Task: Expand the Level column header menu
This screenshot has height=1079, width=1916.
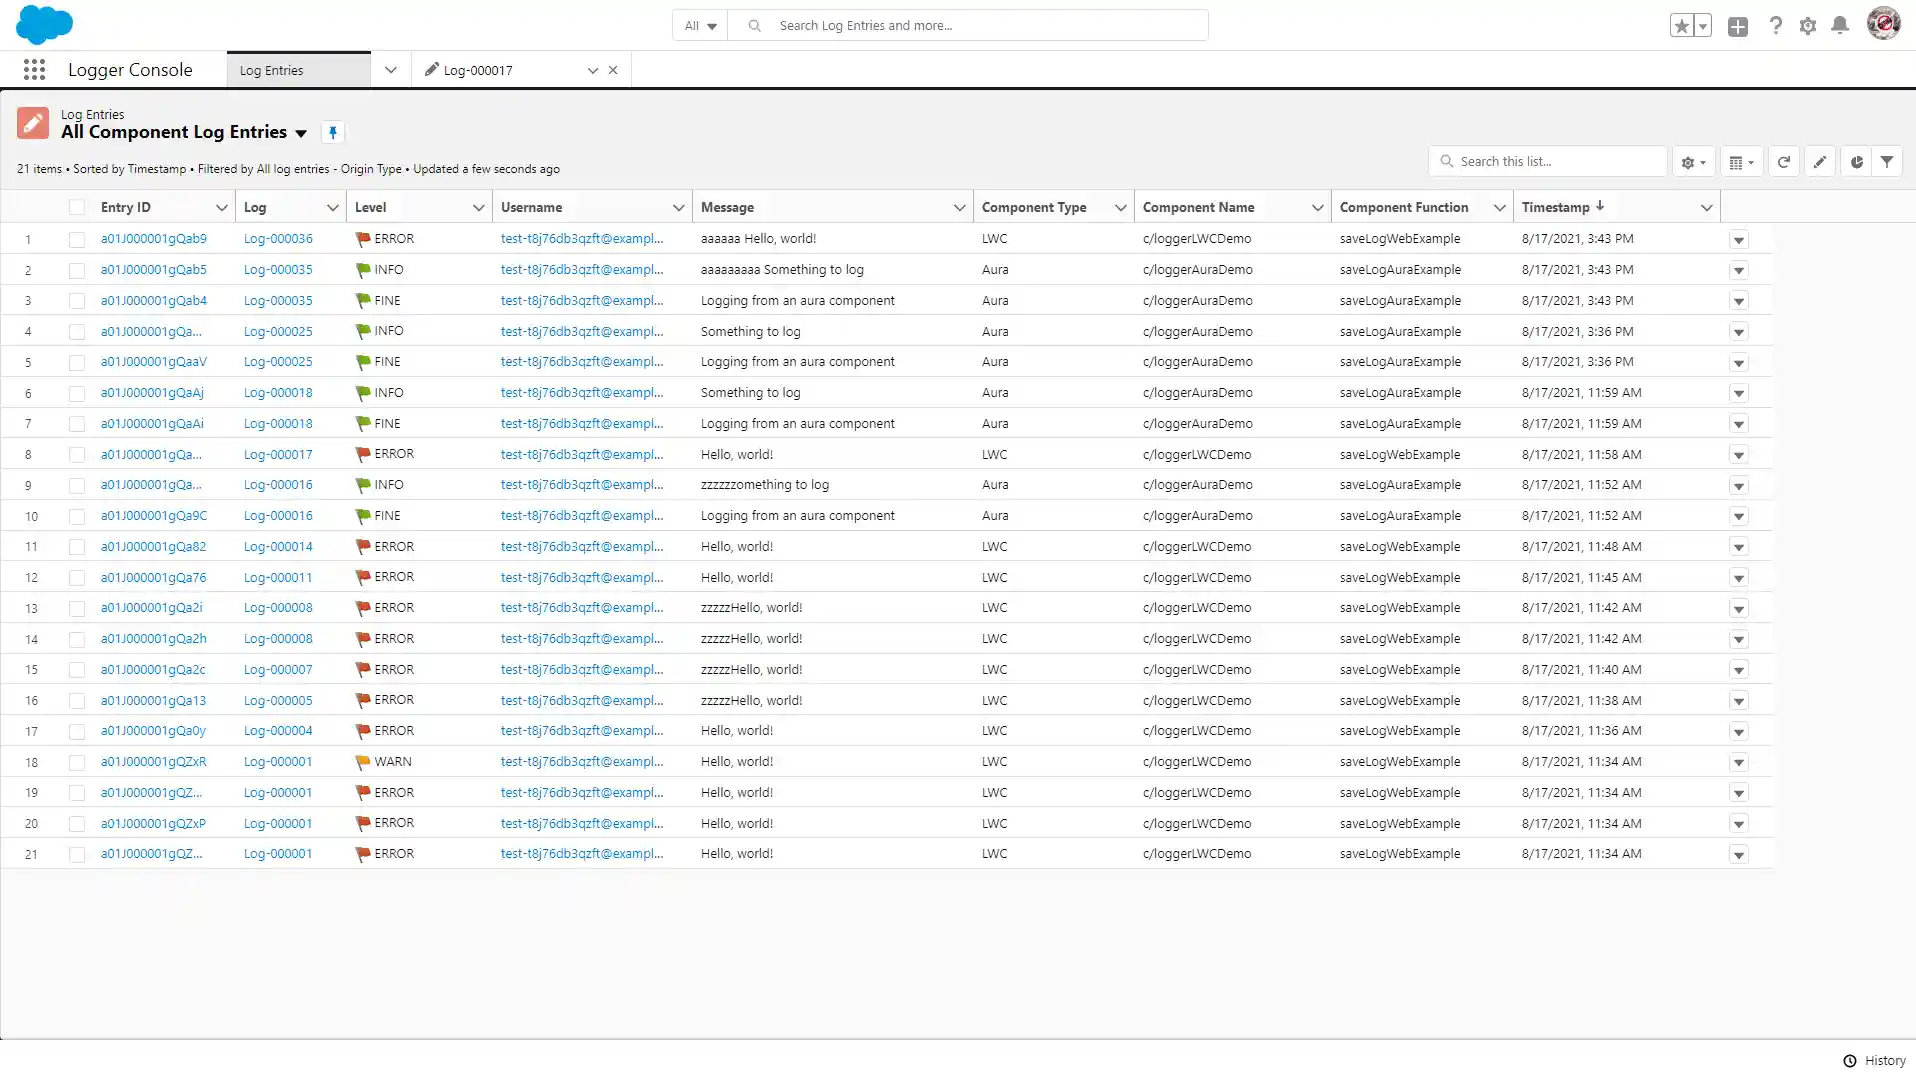Action: [477, 207]
